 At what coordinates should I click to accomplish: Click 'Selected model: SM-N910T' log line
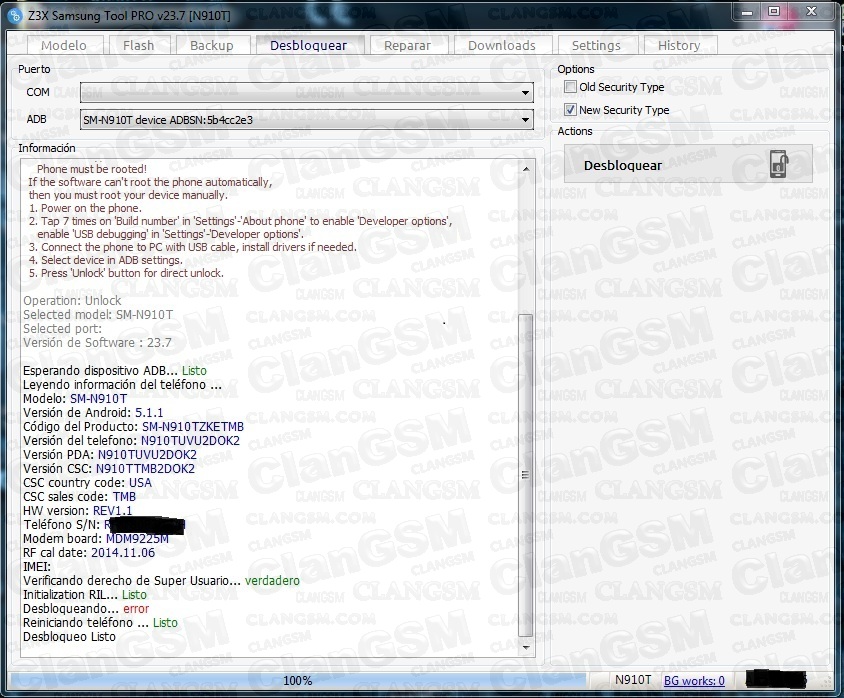coord(98,314)
